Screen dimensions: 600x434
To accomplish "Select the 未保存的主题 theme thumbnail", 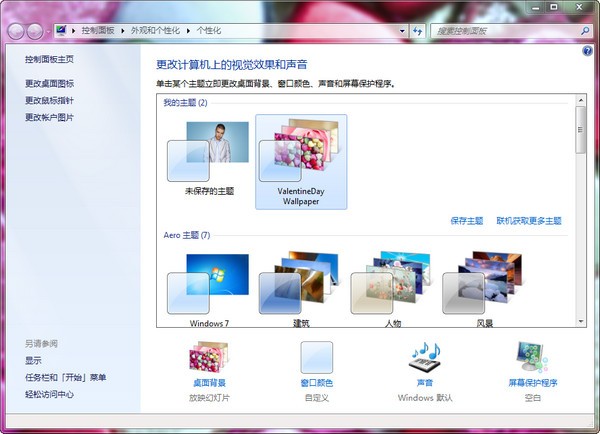I will (x=209, y=160).
